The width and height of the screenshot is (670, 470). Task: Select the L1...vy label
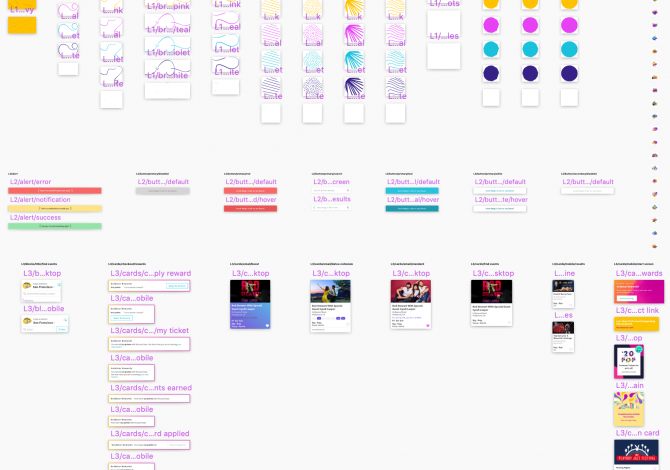click(x=22, y=9)
